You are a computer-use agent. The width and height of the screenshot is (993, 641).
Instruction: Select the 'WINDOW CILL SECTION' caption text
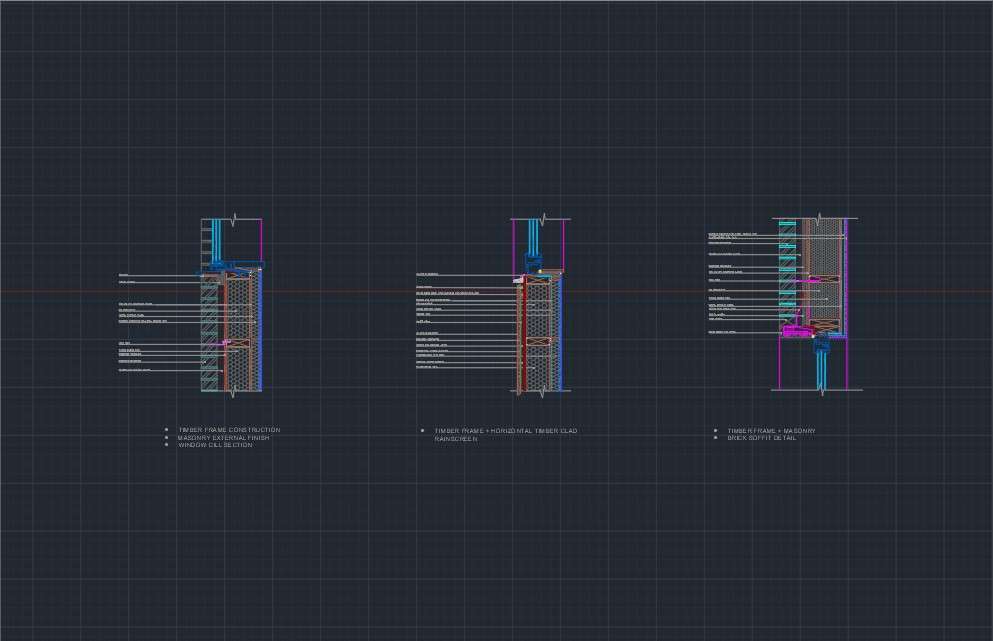click(x=215, y=445)
